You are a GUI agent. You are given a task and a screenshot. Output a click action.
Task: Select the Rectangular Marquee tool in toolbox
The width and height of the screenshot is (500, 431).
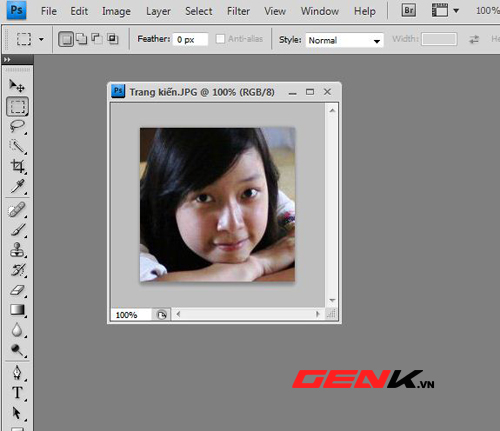pos(17,107)
